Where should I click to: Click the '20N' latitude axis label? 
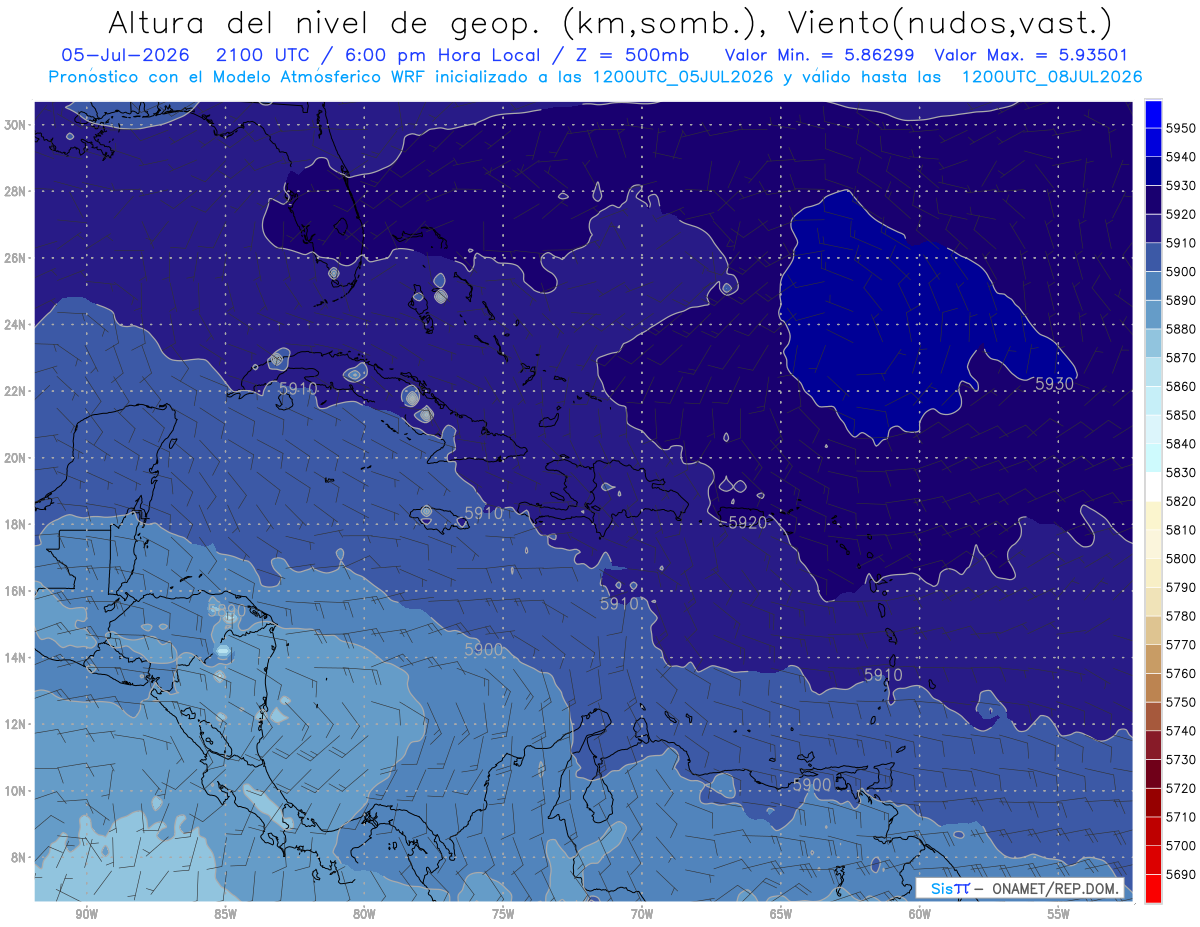(x=15, y=458)
